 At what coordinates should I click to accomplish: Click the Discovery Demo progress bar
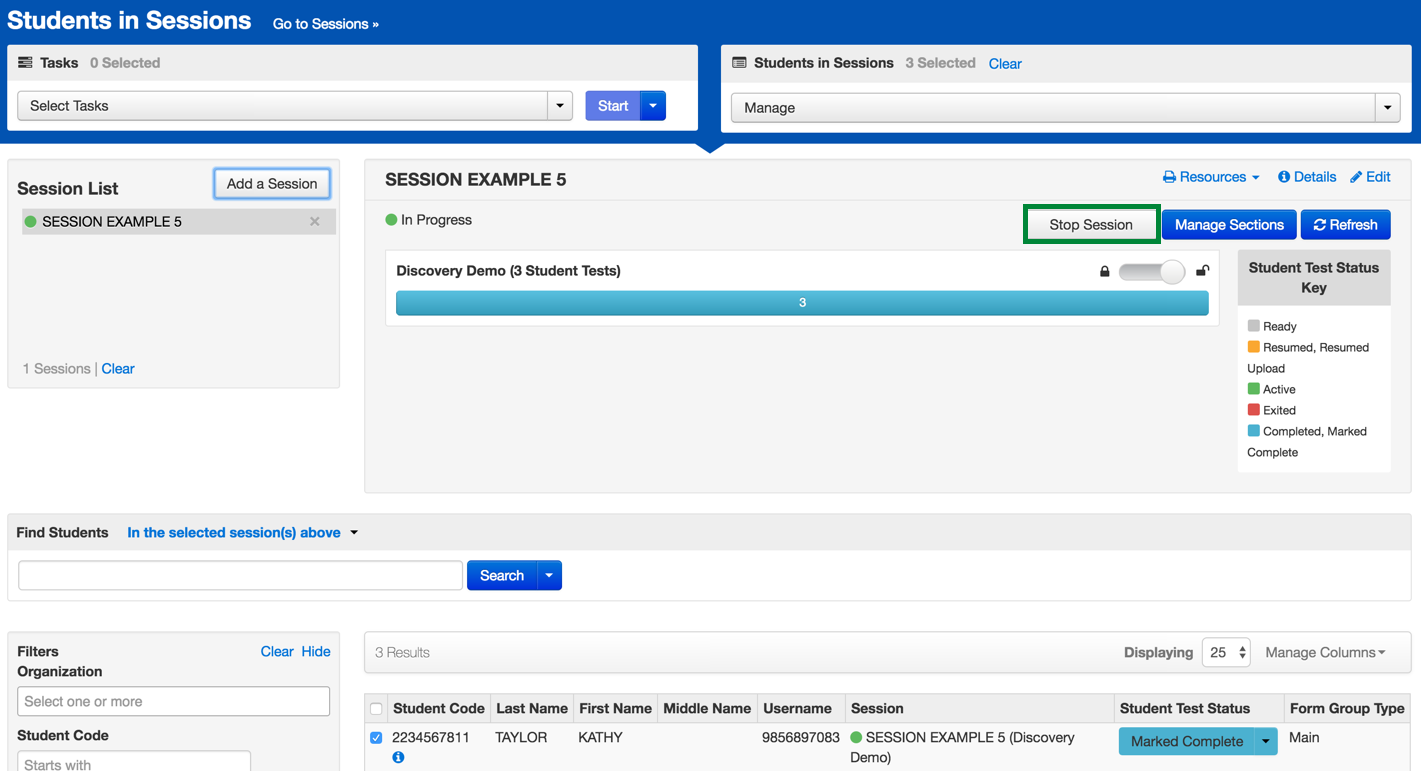point(802,303)
